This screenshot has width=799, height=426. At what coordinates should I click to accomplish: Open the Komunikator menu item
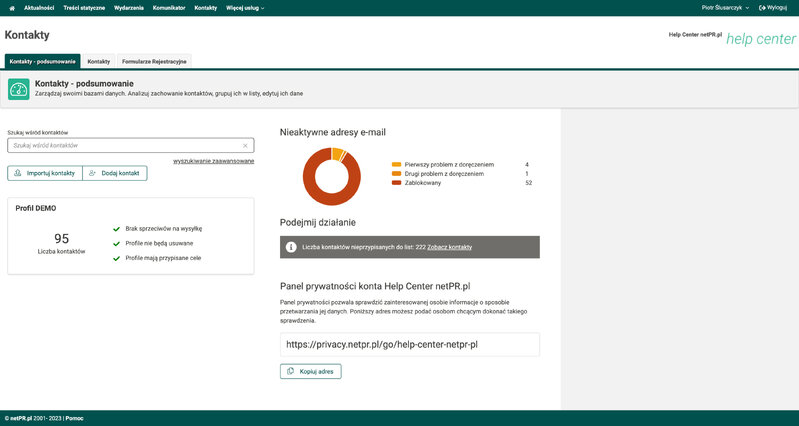[x=169, y=8]
